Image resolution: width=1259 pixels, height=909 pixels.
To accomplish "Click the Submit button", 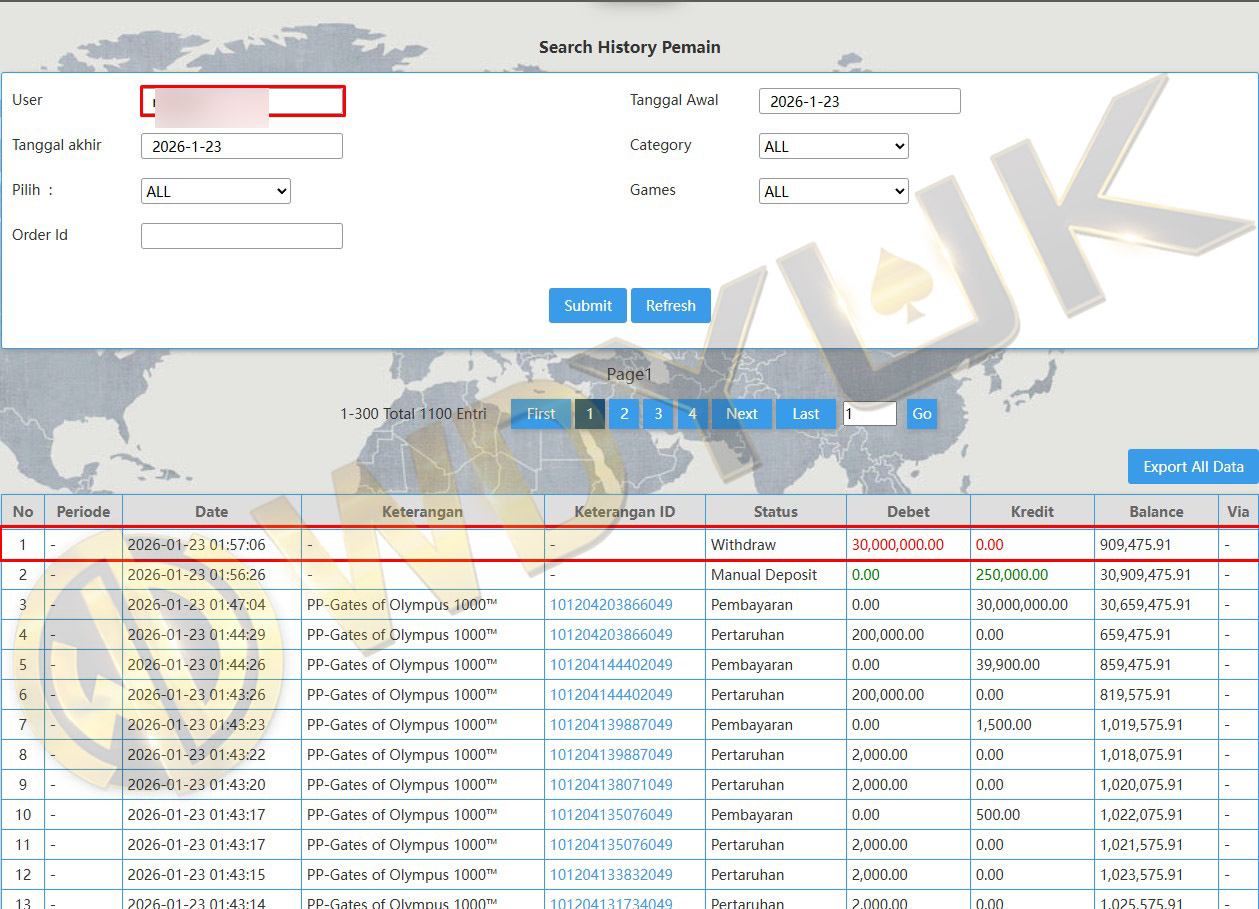I will tap(587, 306).
